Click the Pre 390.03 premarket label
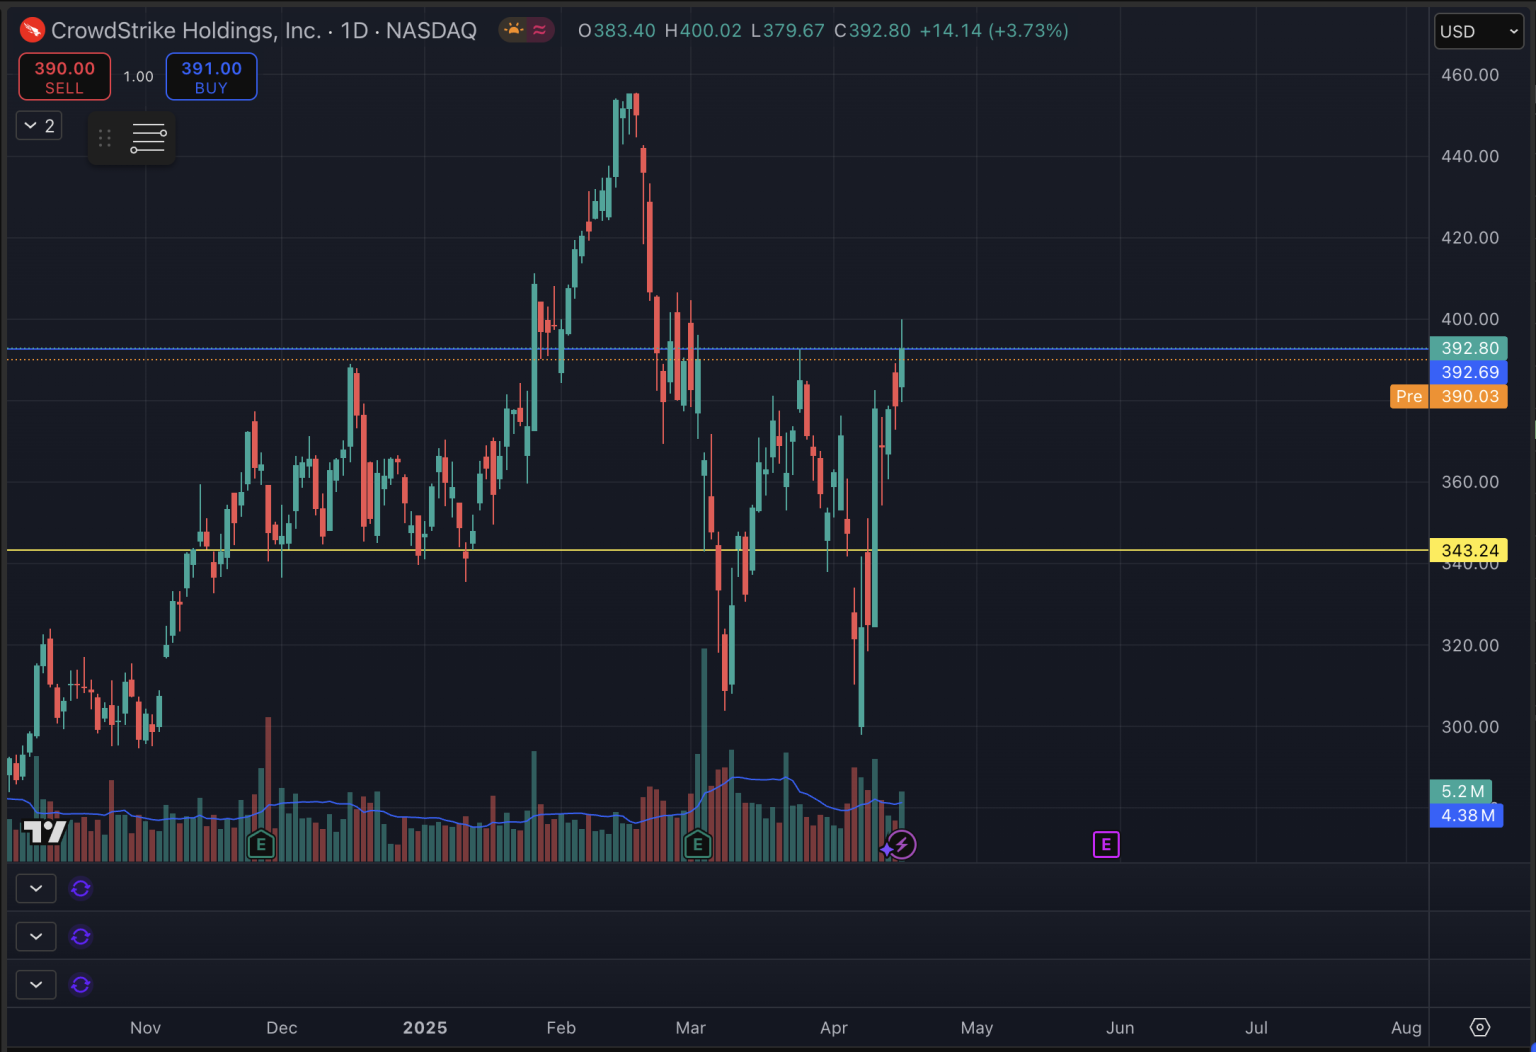Viewport: 1536px width, 1052px height. pyautogui.click(x=1447, y=396)
